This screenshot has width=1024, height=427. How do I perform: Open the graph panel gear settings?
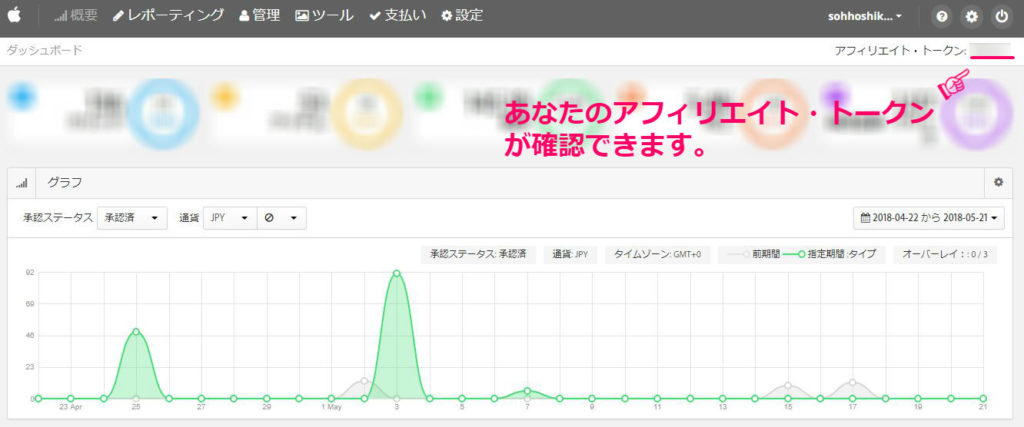tap(999, 183)
